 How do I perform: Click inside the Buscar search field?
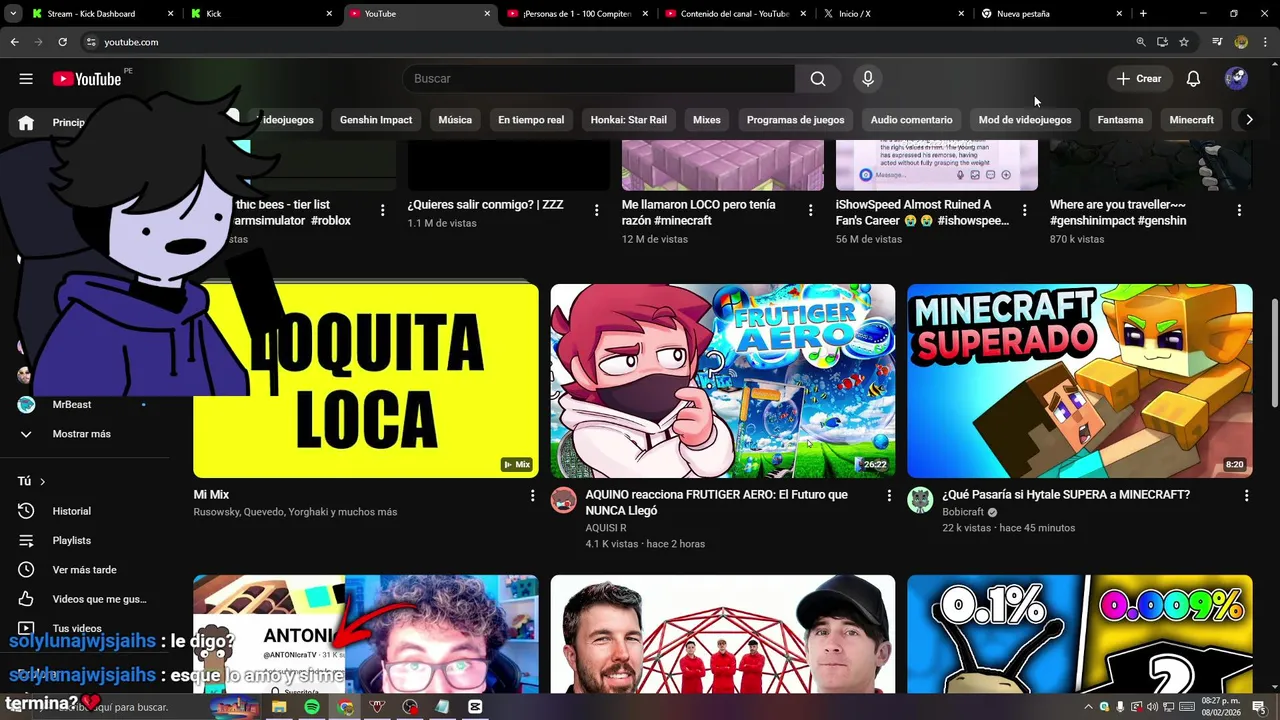(x=598, y=79)
